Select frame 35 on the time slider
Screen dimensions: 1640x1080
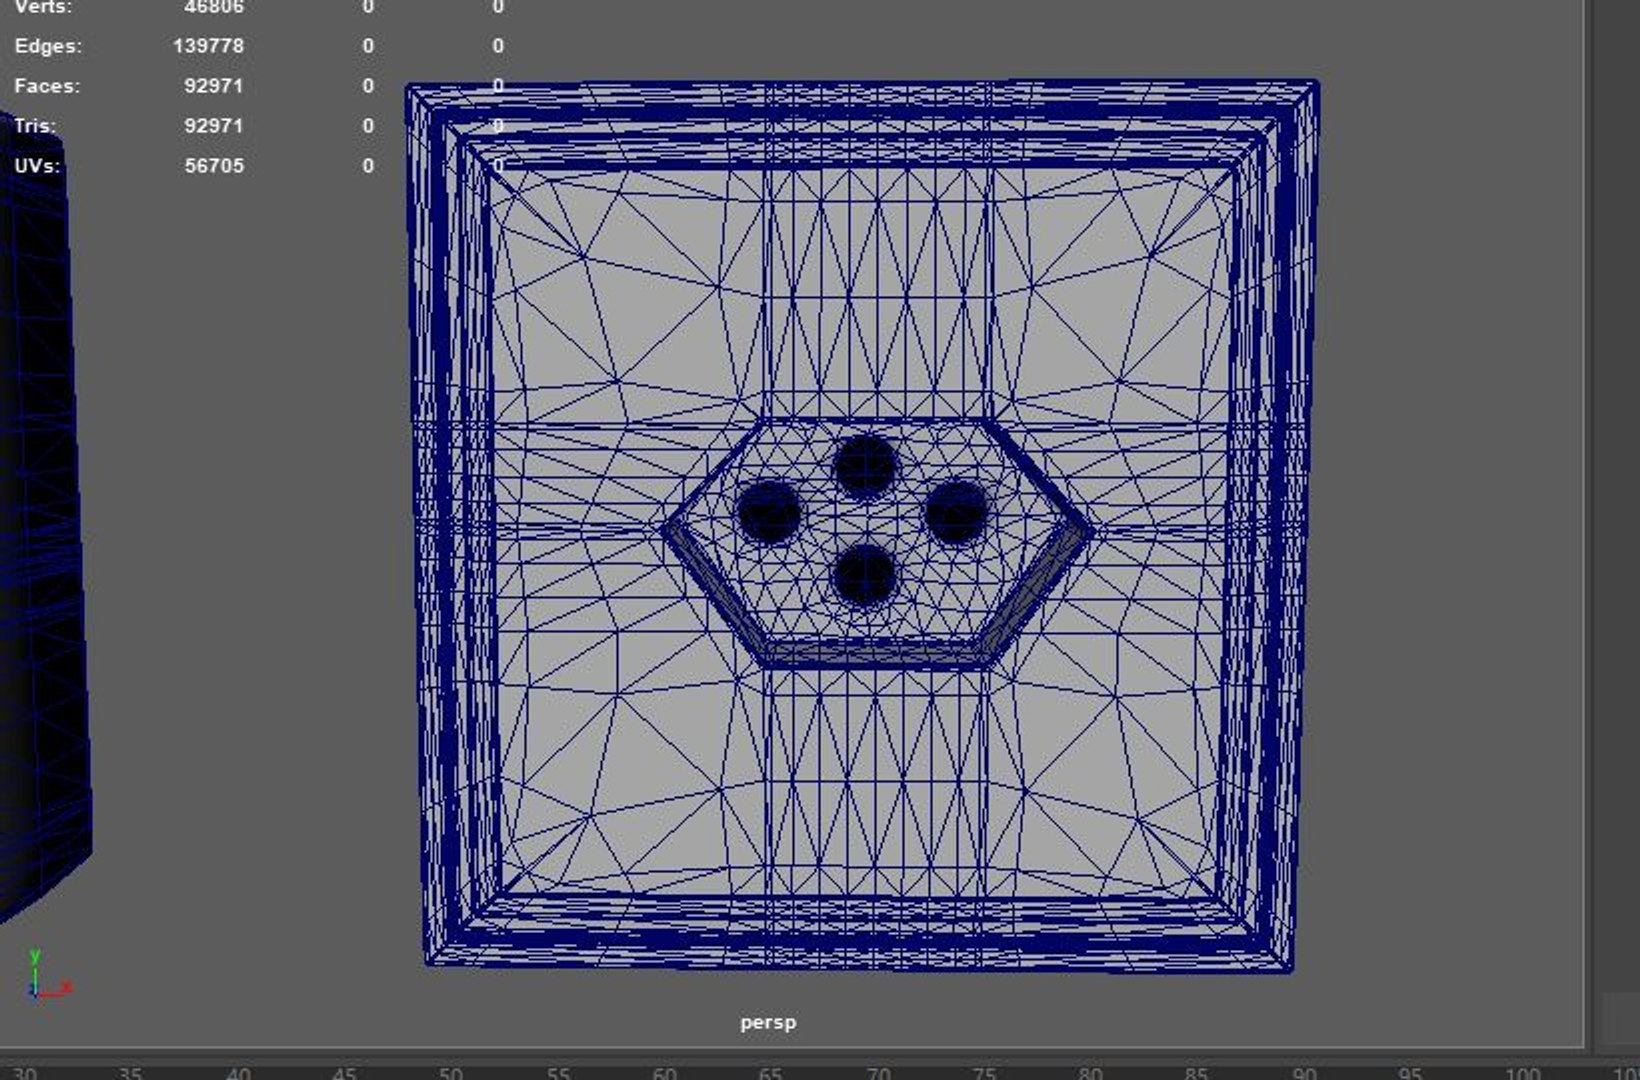(130, 1074)
